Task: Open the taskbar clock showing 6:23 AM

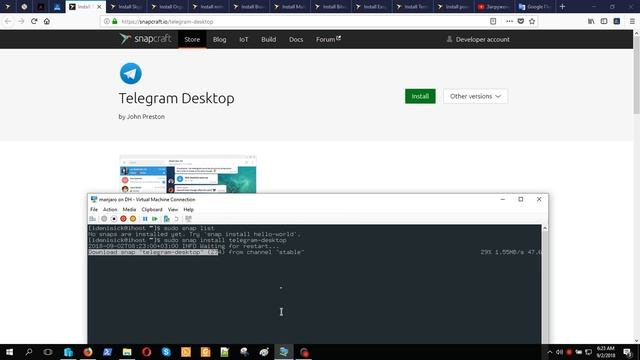Action: [x=606, y=352]
